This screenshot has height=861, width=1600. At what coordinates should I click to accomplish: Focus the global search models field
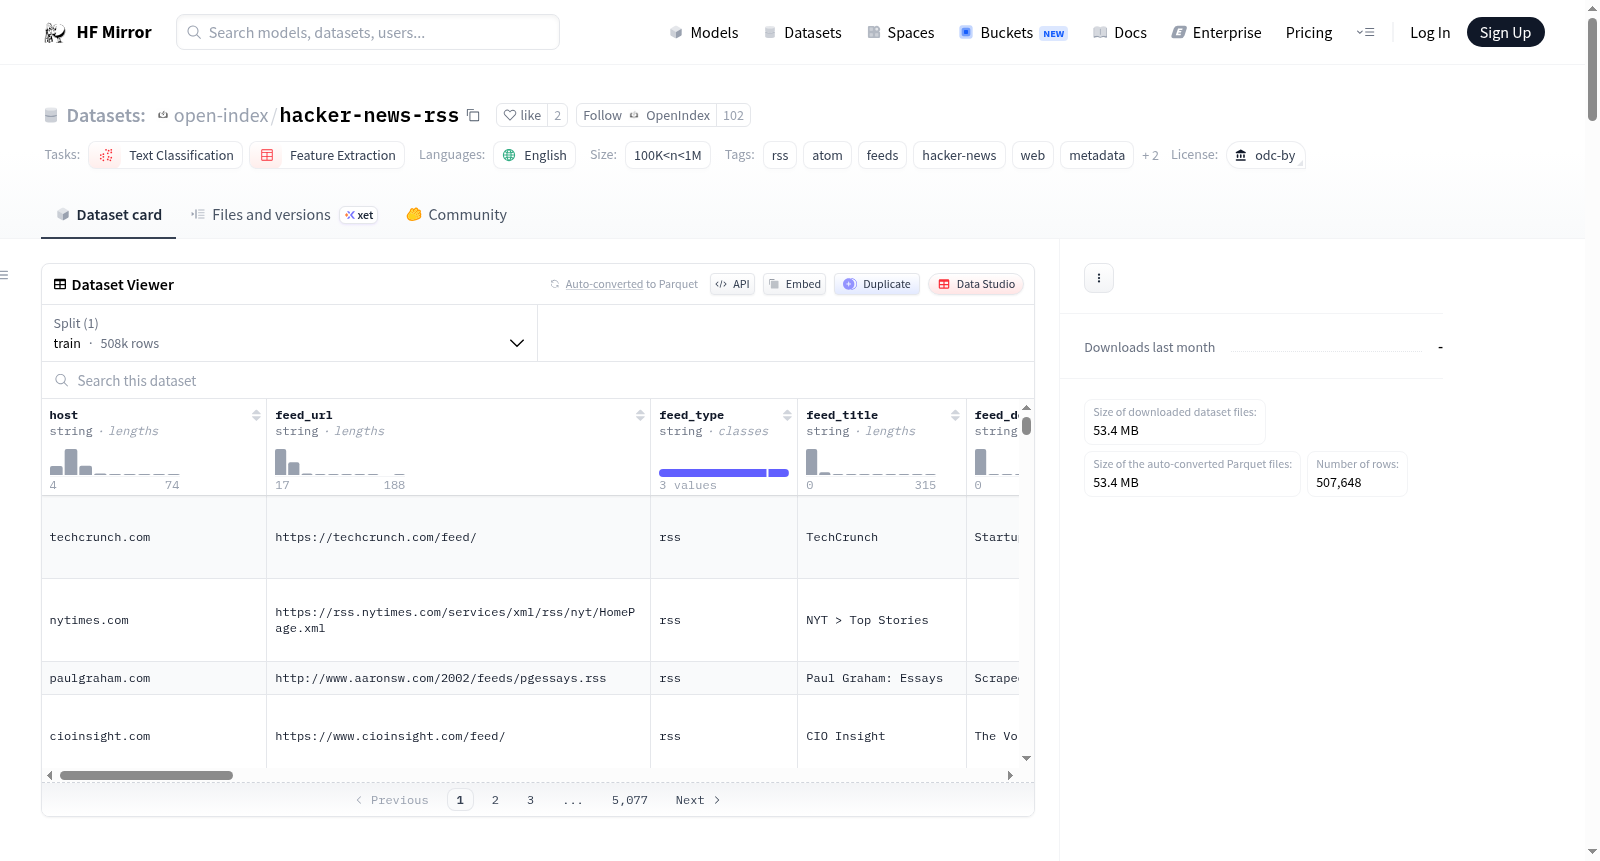368,33
